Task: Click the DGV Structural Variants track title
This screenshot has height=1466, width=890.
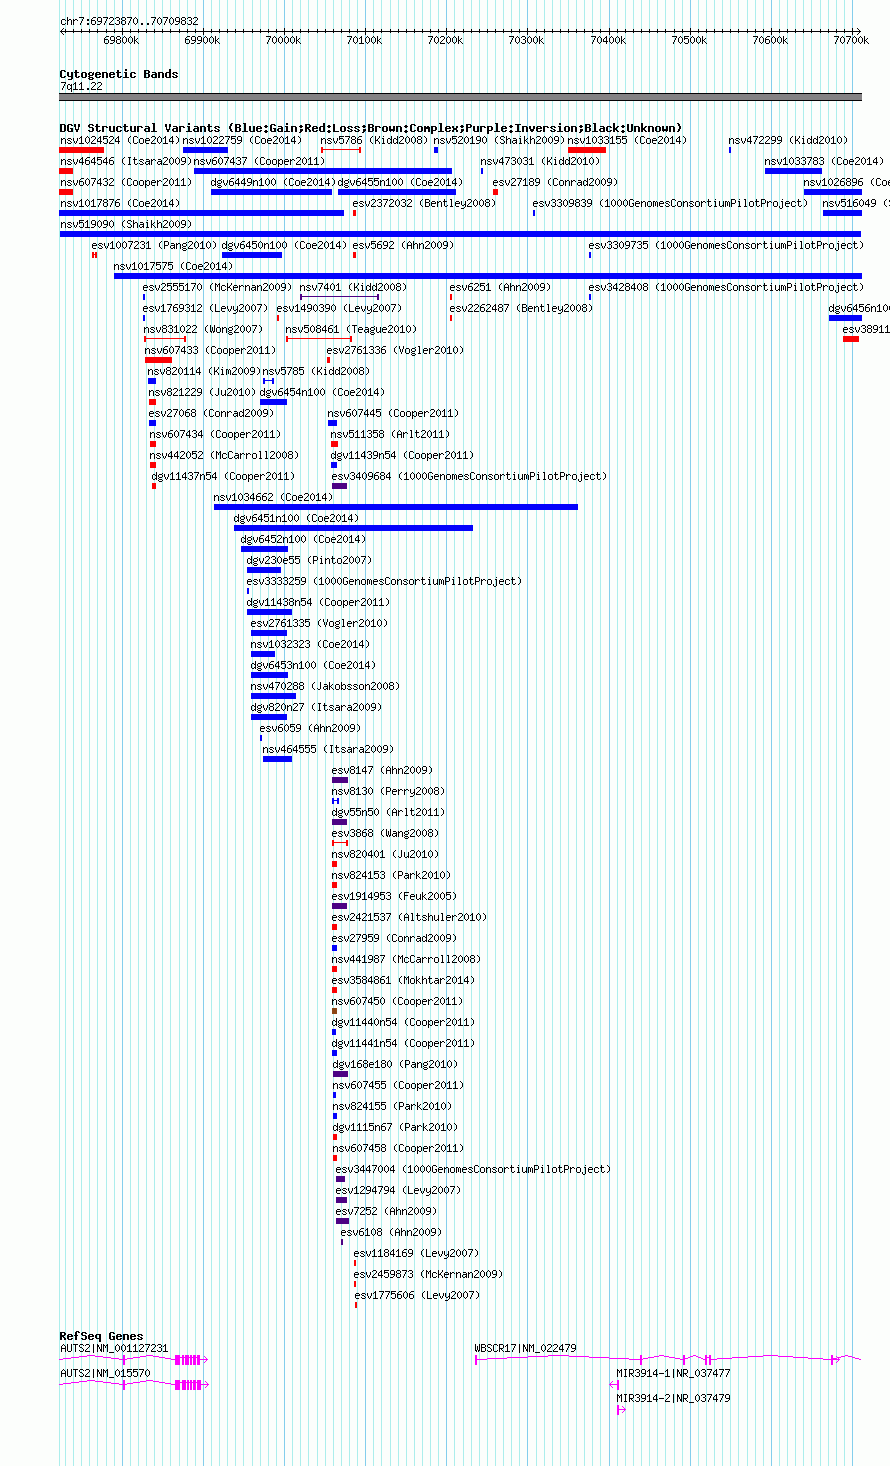Action: tap(370, 128)
